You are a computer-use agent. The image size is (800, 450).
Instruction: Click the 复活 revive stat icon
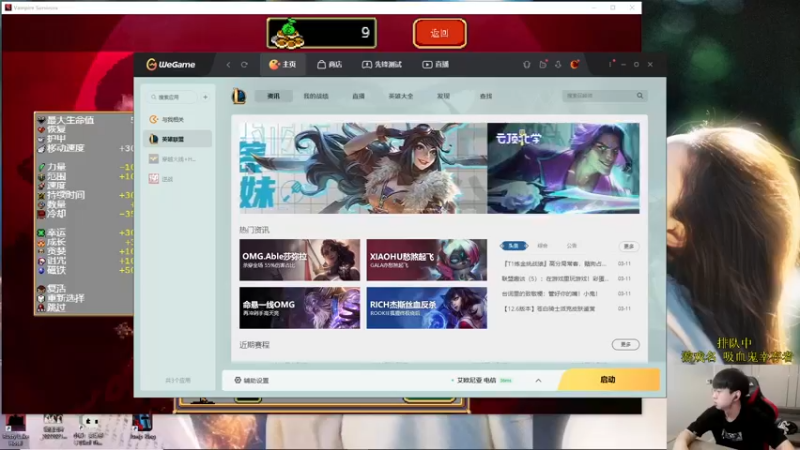tap(41, 289)
